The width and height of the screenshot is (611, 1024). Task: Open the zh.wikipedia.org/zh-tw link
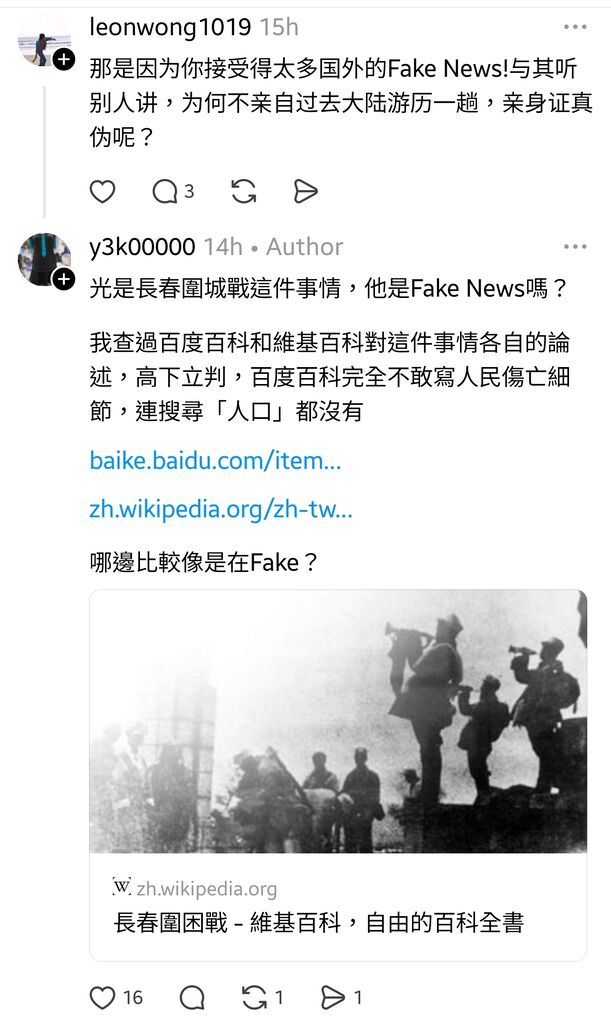tap(221, 508)
